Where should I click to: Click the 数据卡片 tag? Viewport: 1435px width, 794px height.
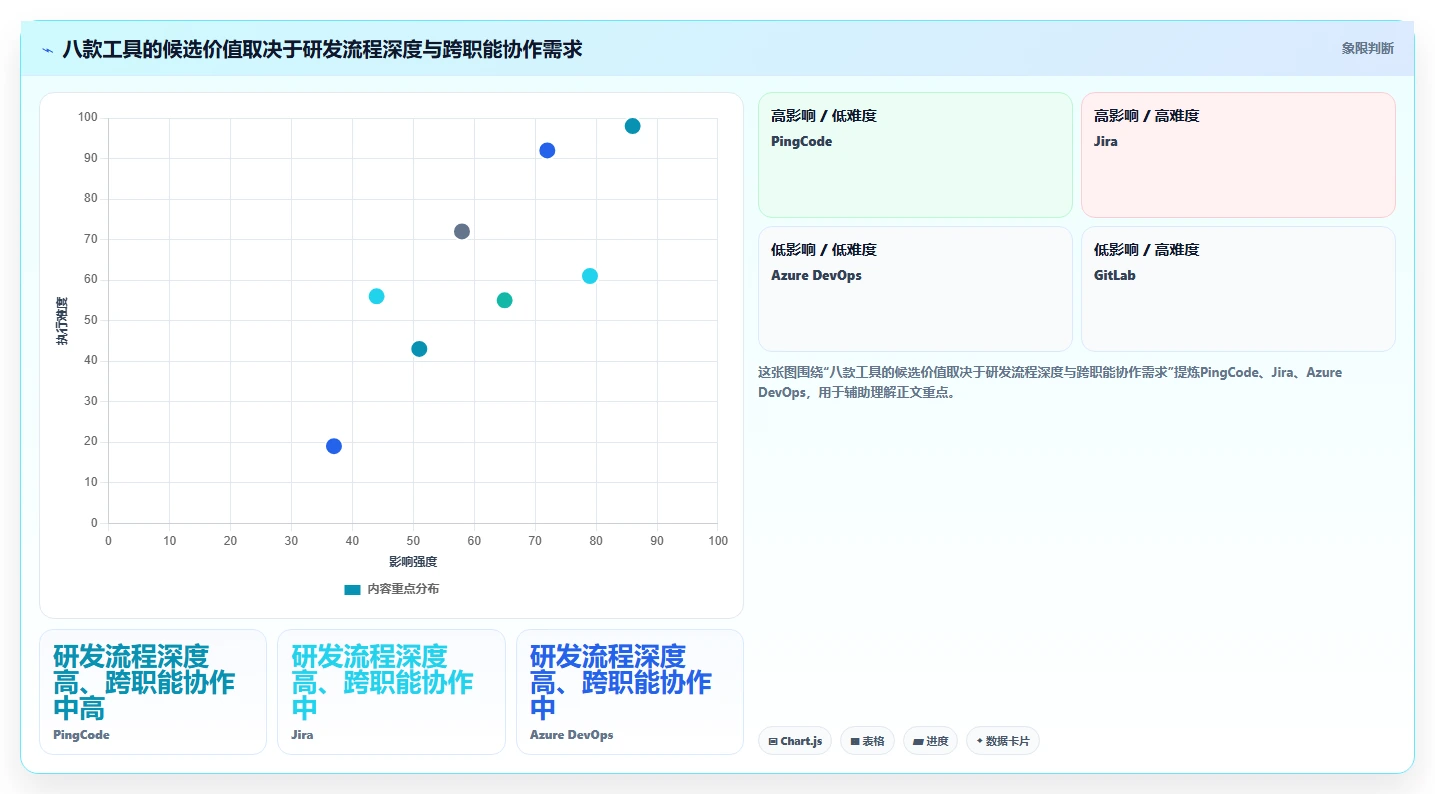pyautogui.click(x=1002, y=741)
